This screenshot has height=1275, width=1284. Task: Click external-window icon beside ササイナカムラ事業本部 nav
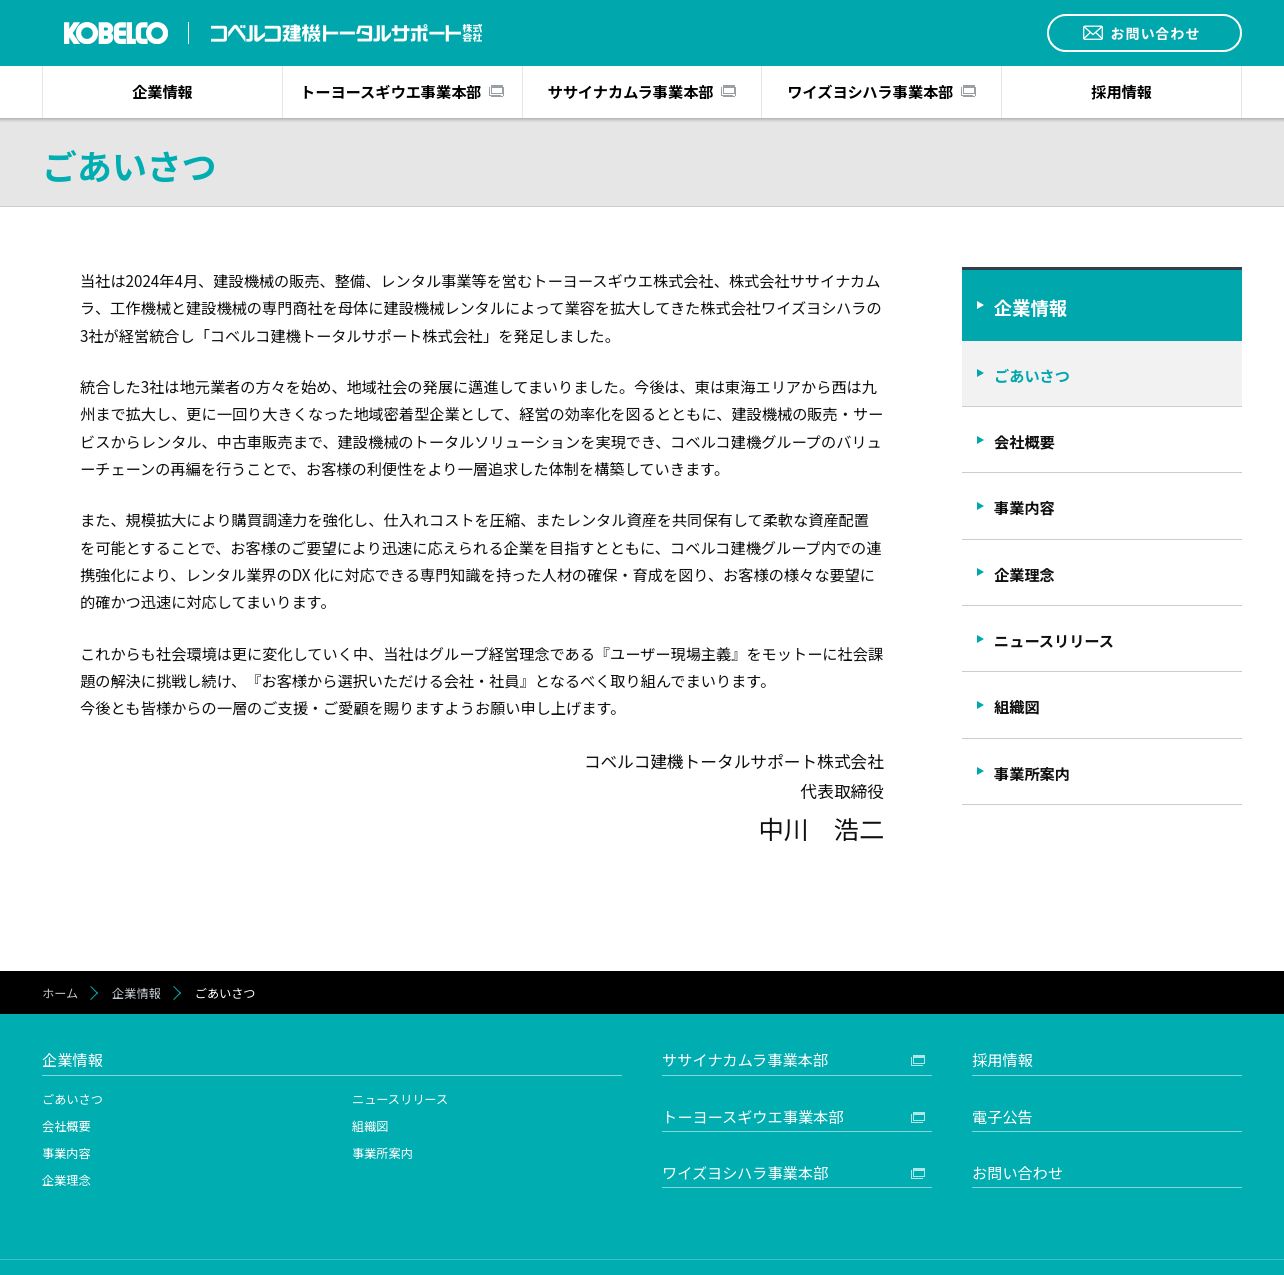point(729,91)
